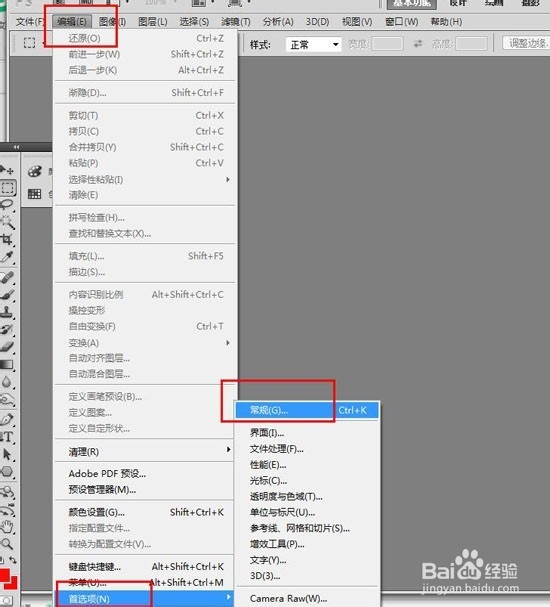Select the Eyedropper tool
The image size is (550, 607).
[7, 257]
